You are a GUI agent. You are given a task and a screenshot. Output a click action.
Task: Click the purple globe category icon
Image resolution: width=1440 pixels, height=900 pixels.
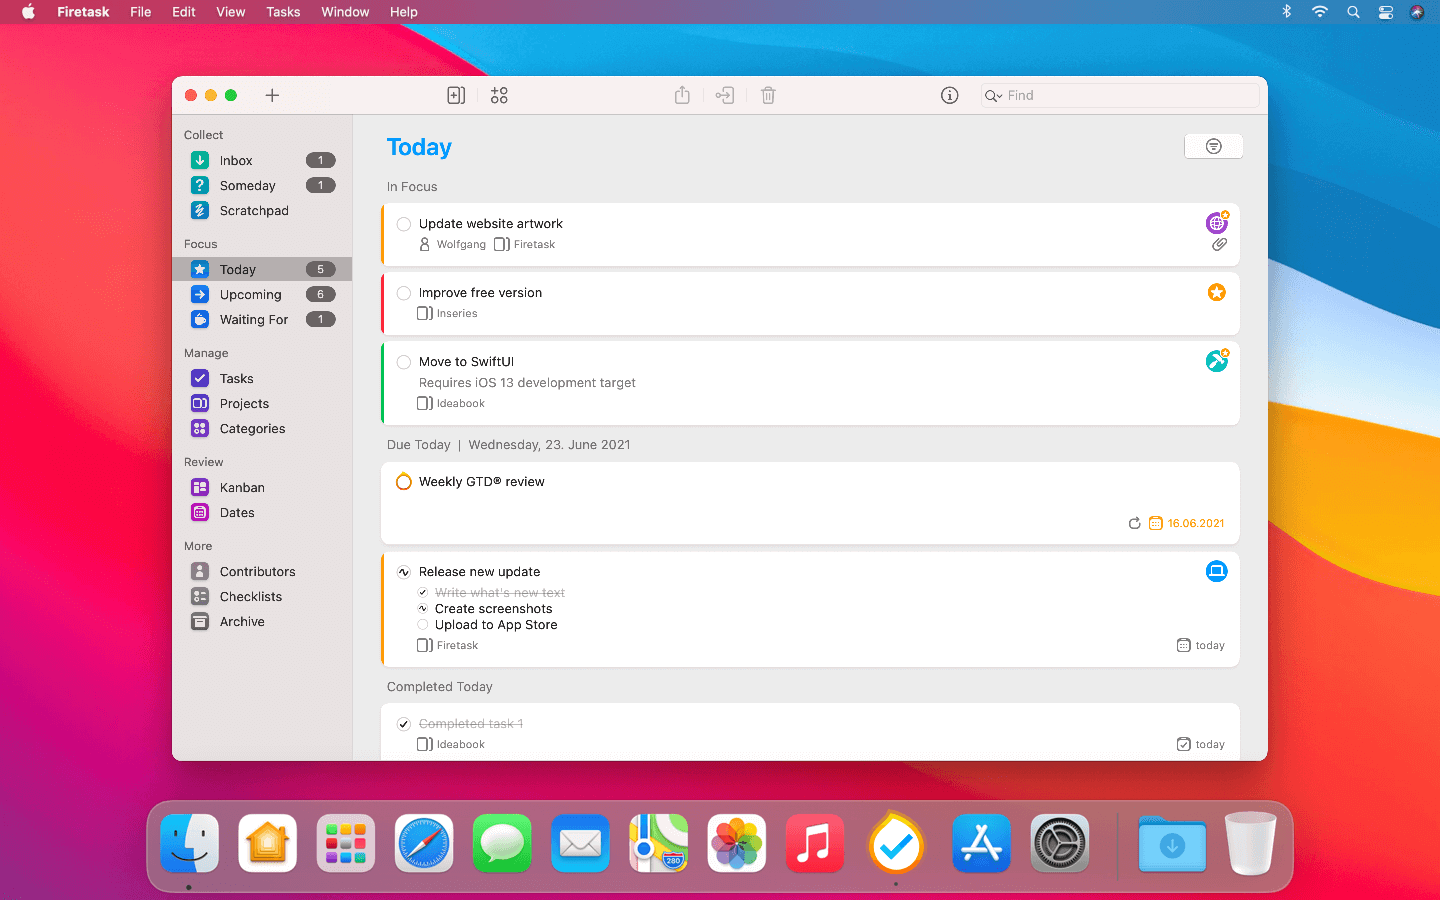(x=1216, y=223)
